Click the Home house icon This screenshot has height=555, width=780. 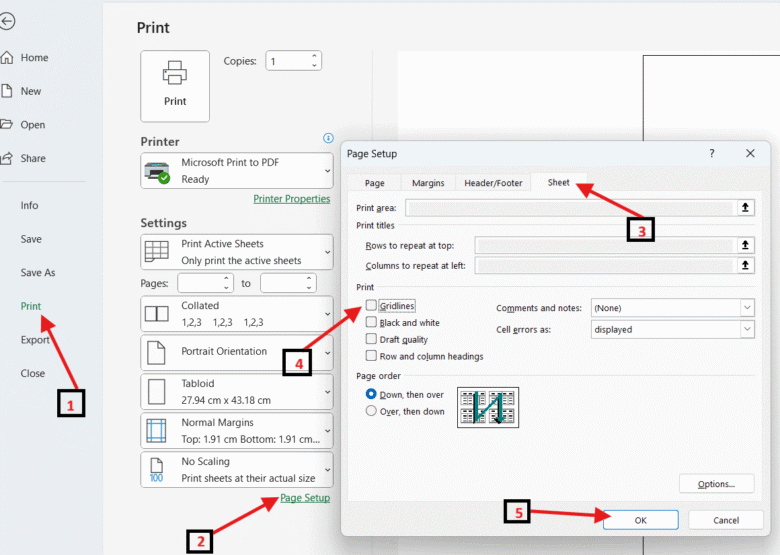(7, 57)
